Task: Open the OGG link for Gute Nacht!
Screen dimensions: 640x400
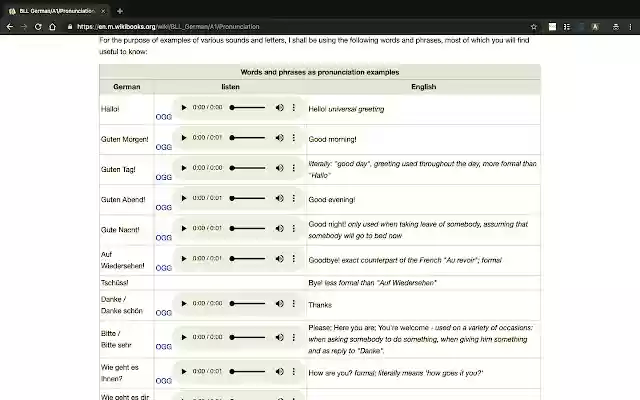Action: [x=164, y=238]
